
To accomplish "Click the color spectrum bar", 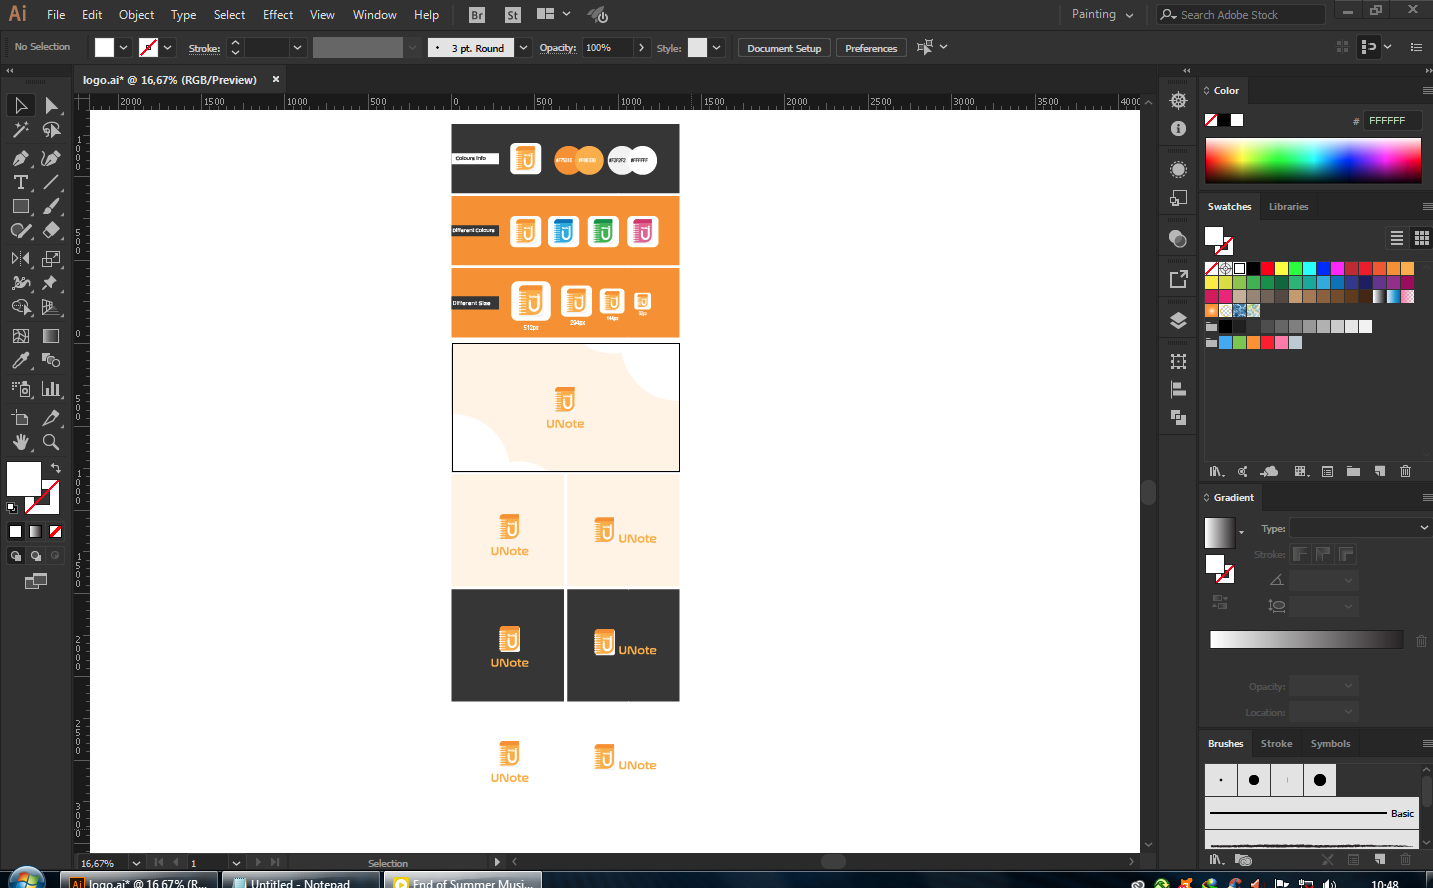I will [1312, 160].
